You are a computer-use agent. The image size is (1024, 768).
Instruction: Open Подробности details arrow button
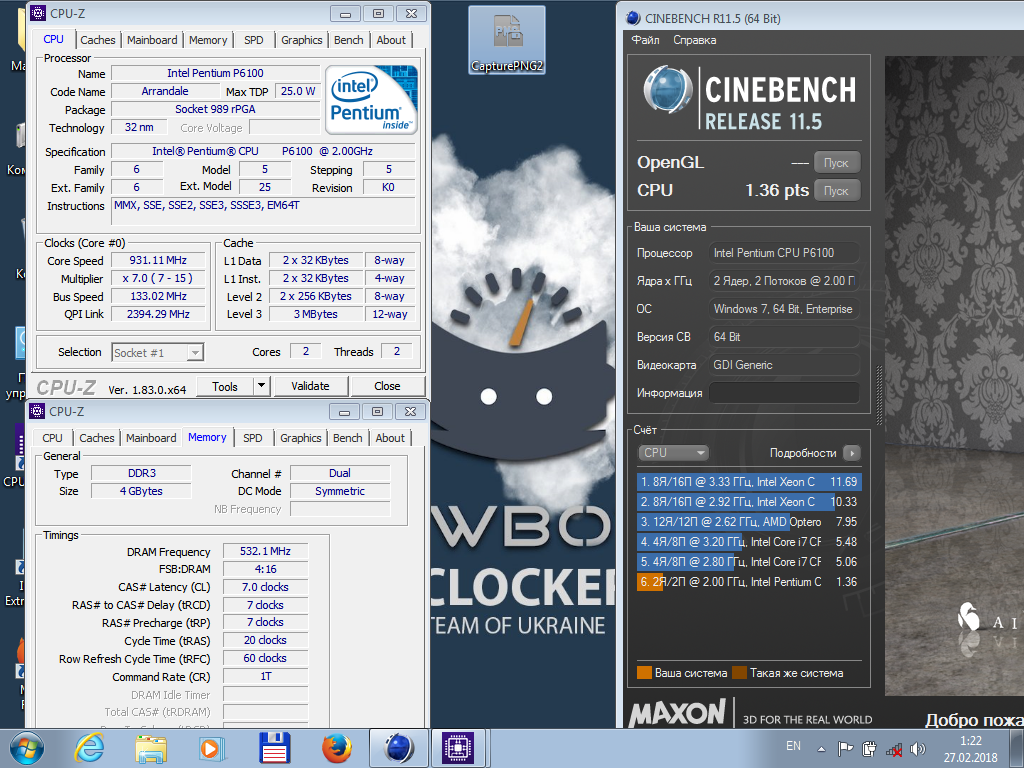(852, 453)
